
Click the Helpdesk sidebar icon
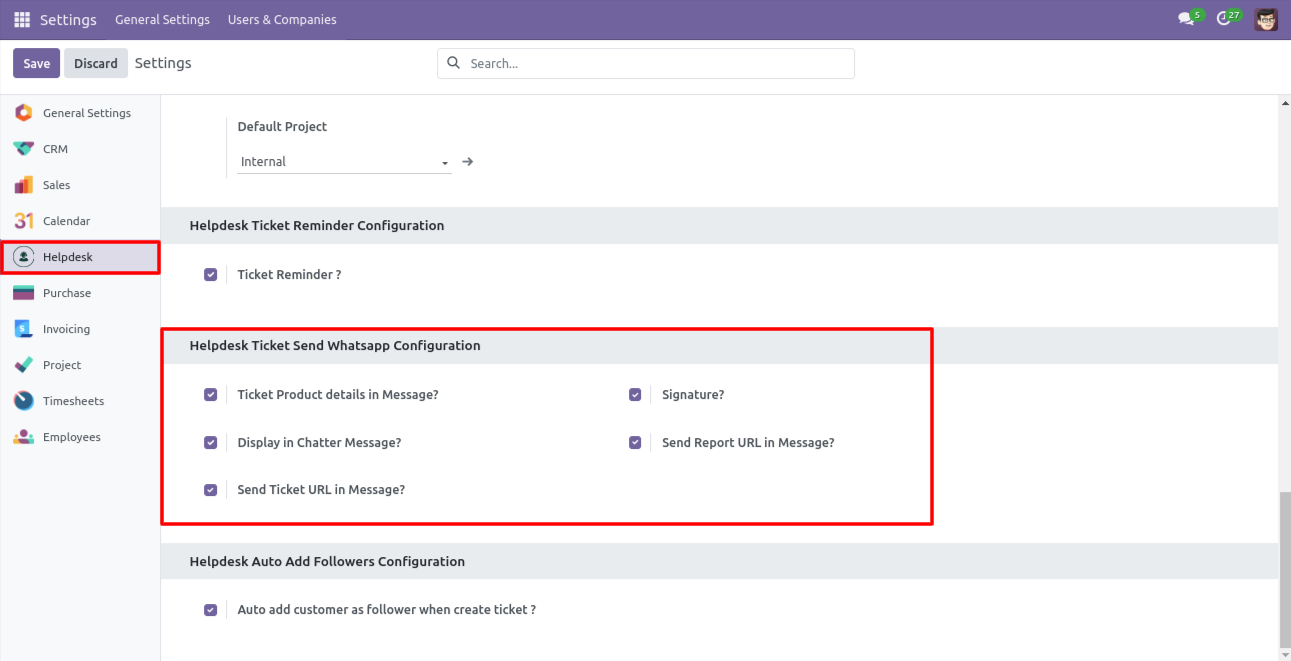point(24,257)
